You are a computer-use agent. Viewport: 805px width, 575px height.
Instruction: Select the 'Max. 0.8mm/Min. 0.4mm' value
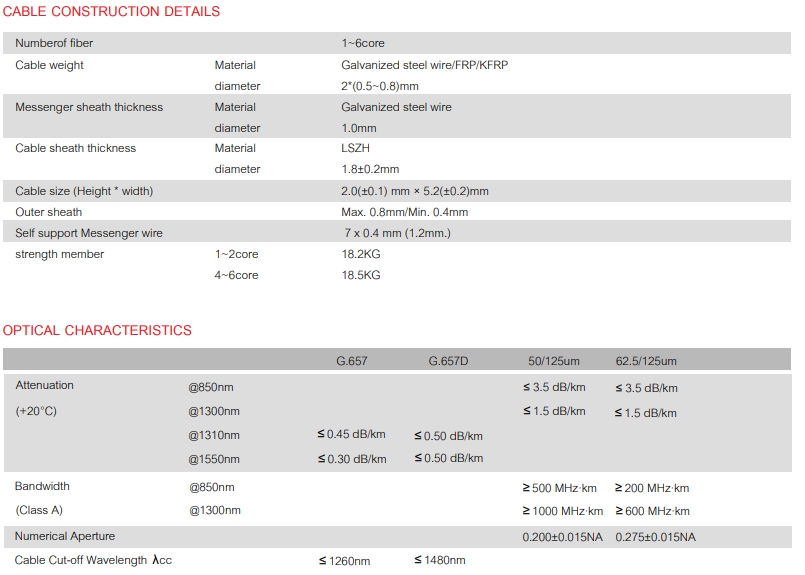pyautogui.click(x=404, y=212)
